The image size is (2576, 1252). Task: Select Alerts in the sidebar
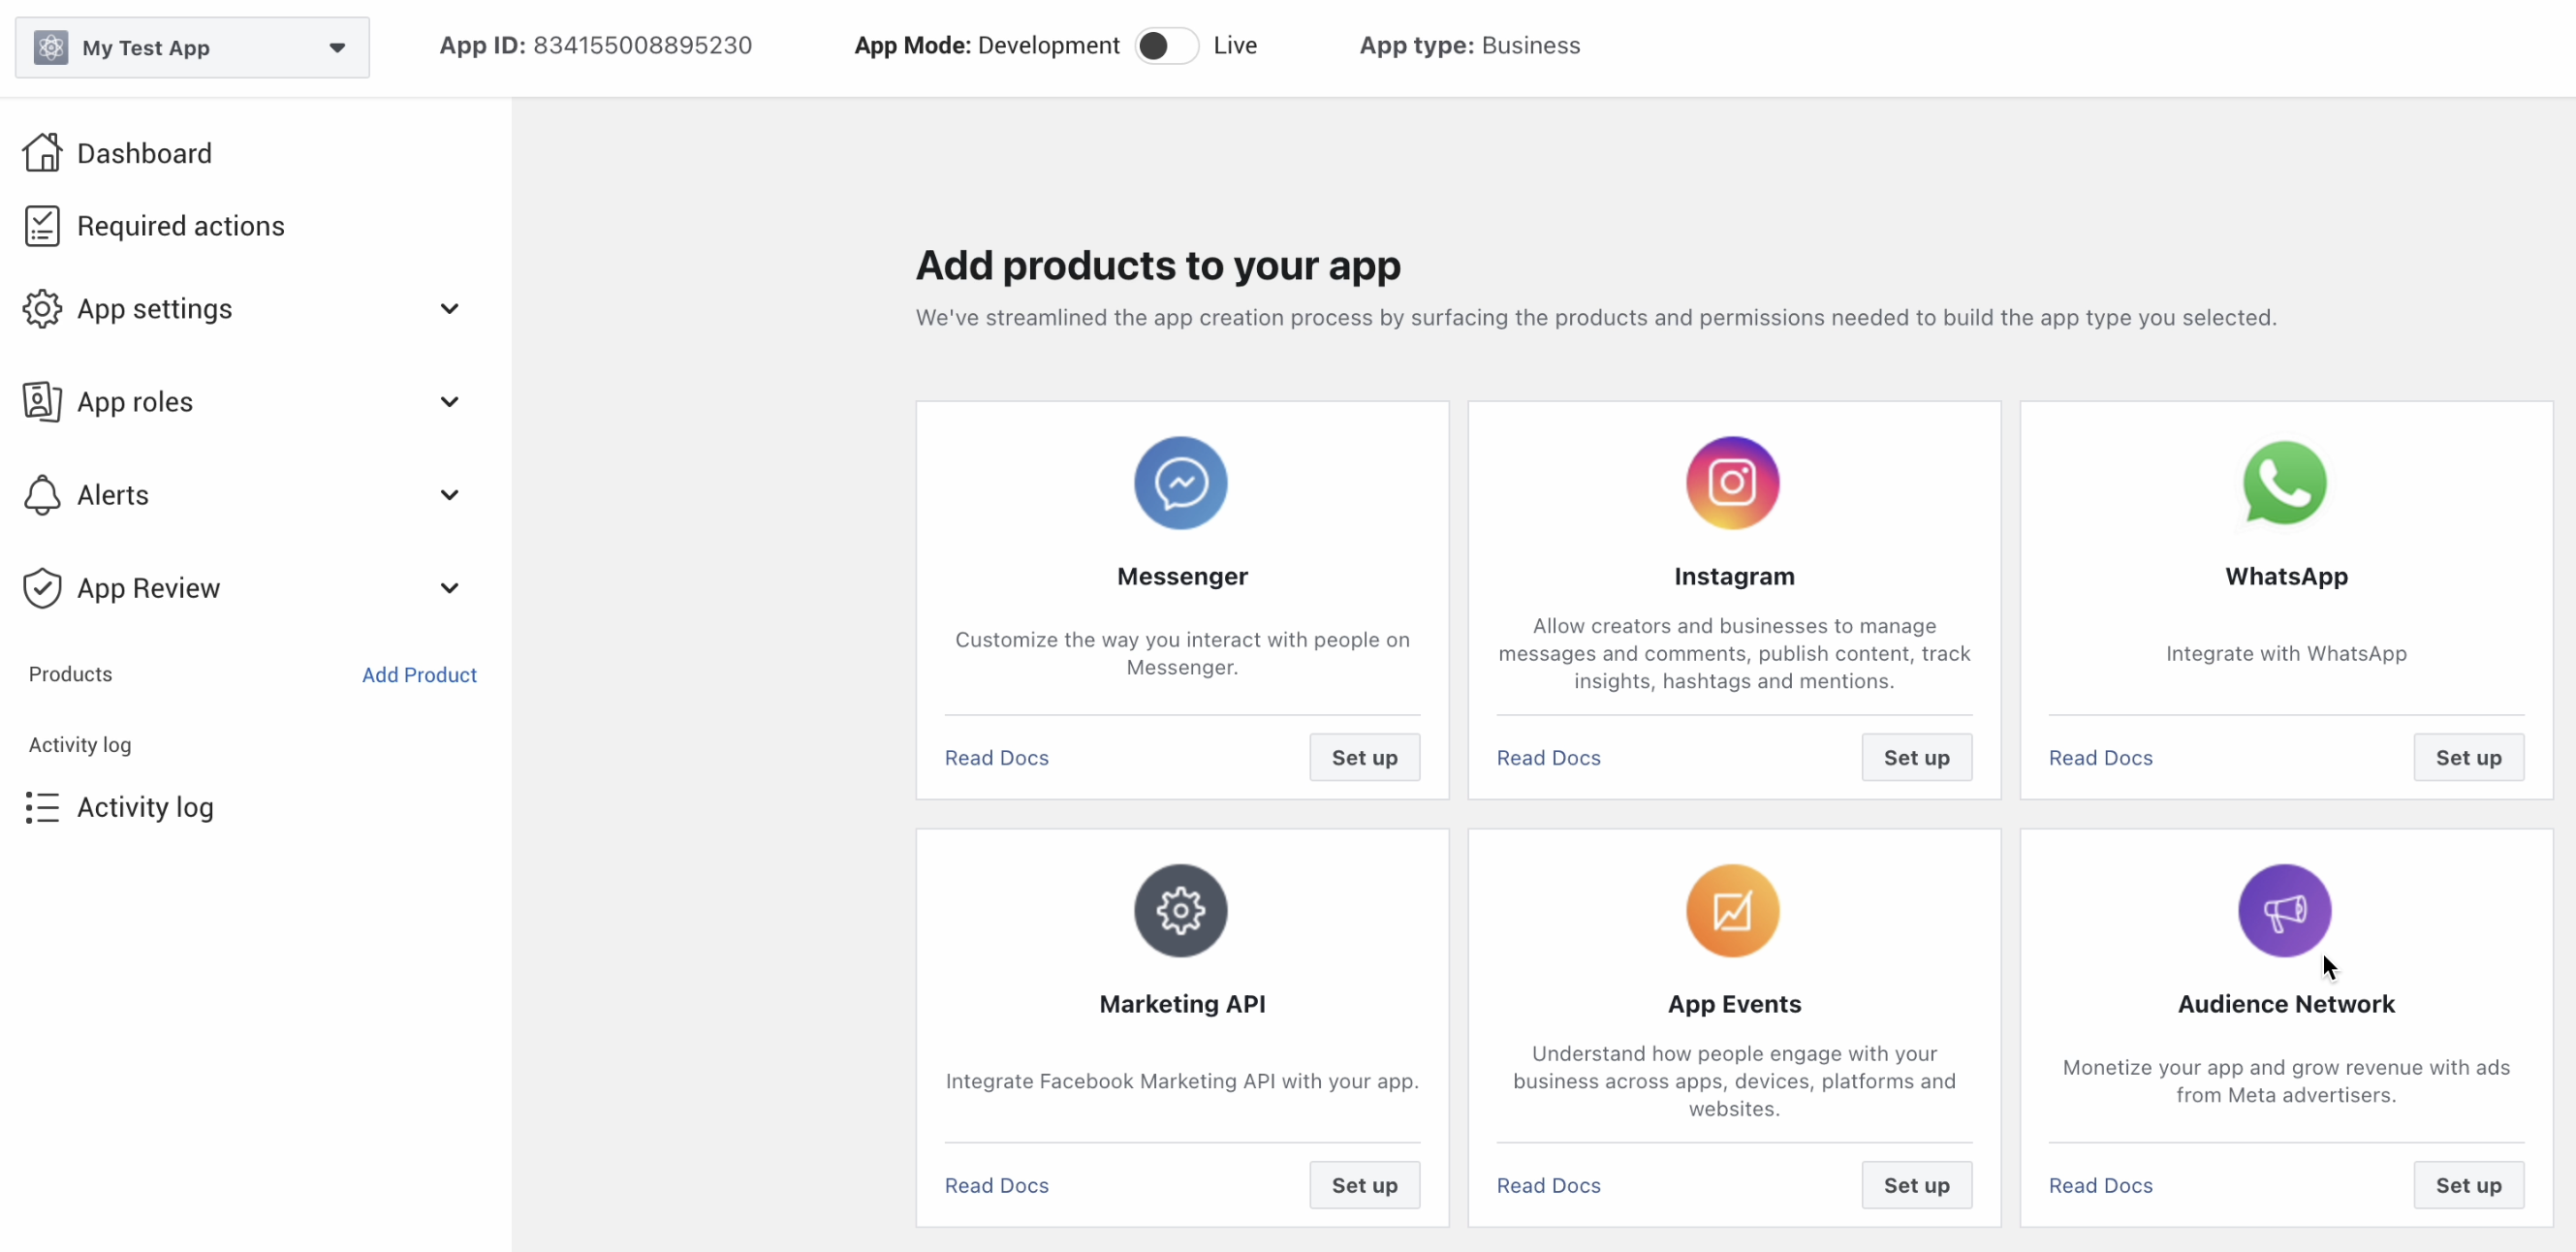113,495
